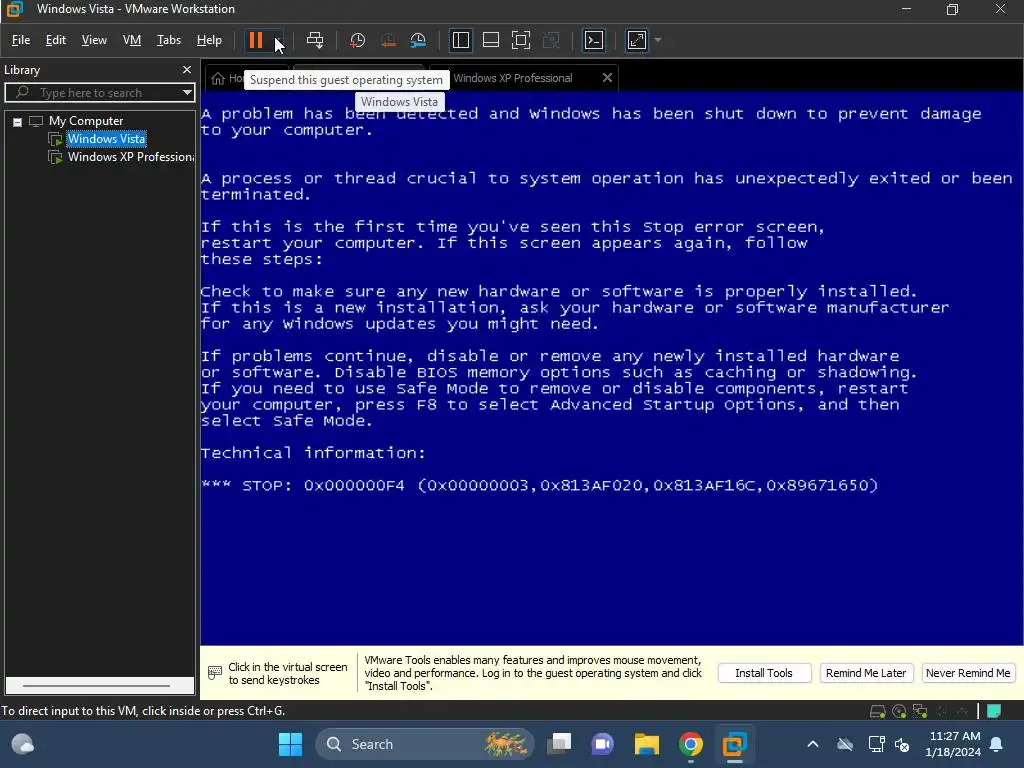Switch to the Home tab

tap(225, 78)
